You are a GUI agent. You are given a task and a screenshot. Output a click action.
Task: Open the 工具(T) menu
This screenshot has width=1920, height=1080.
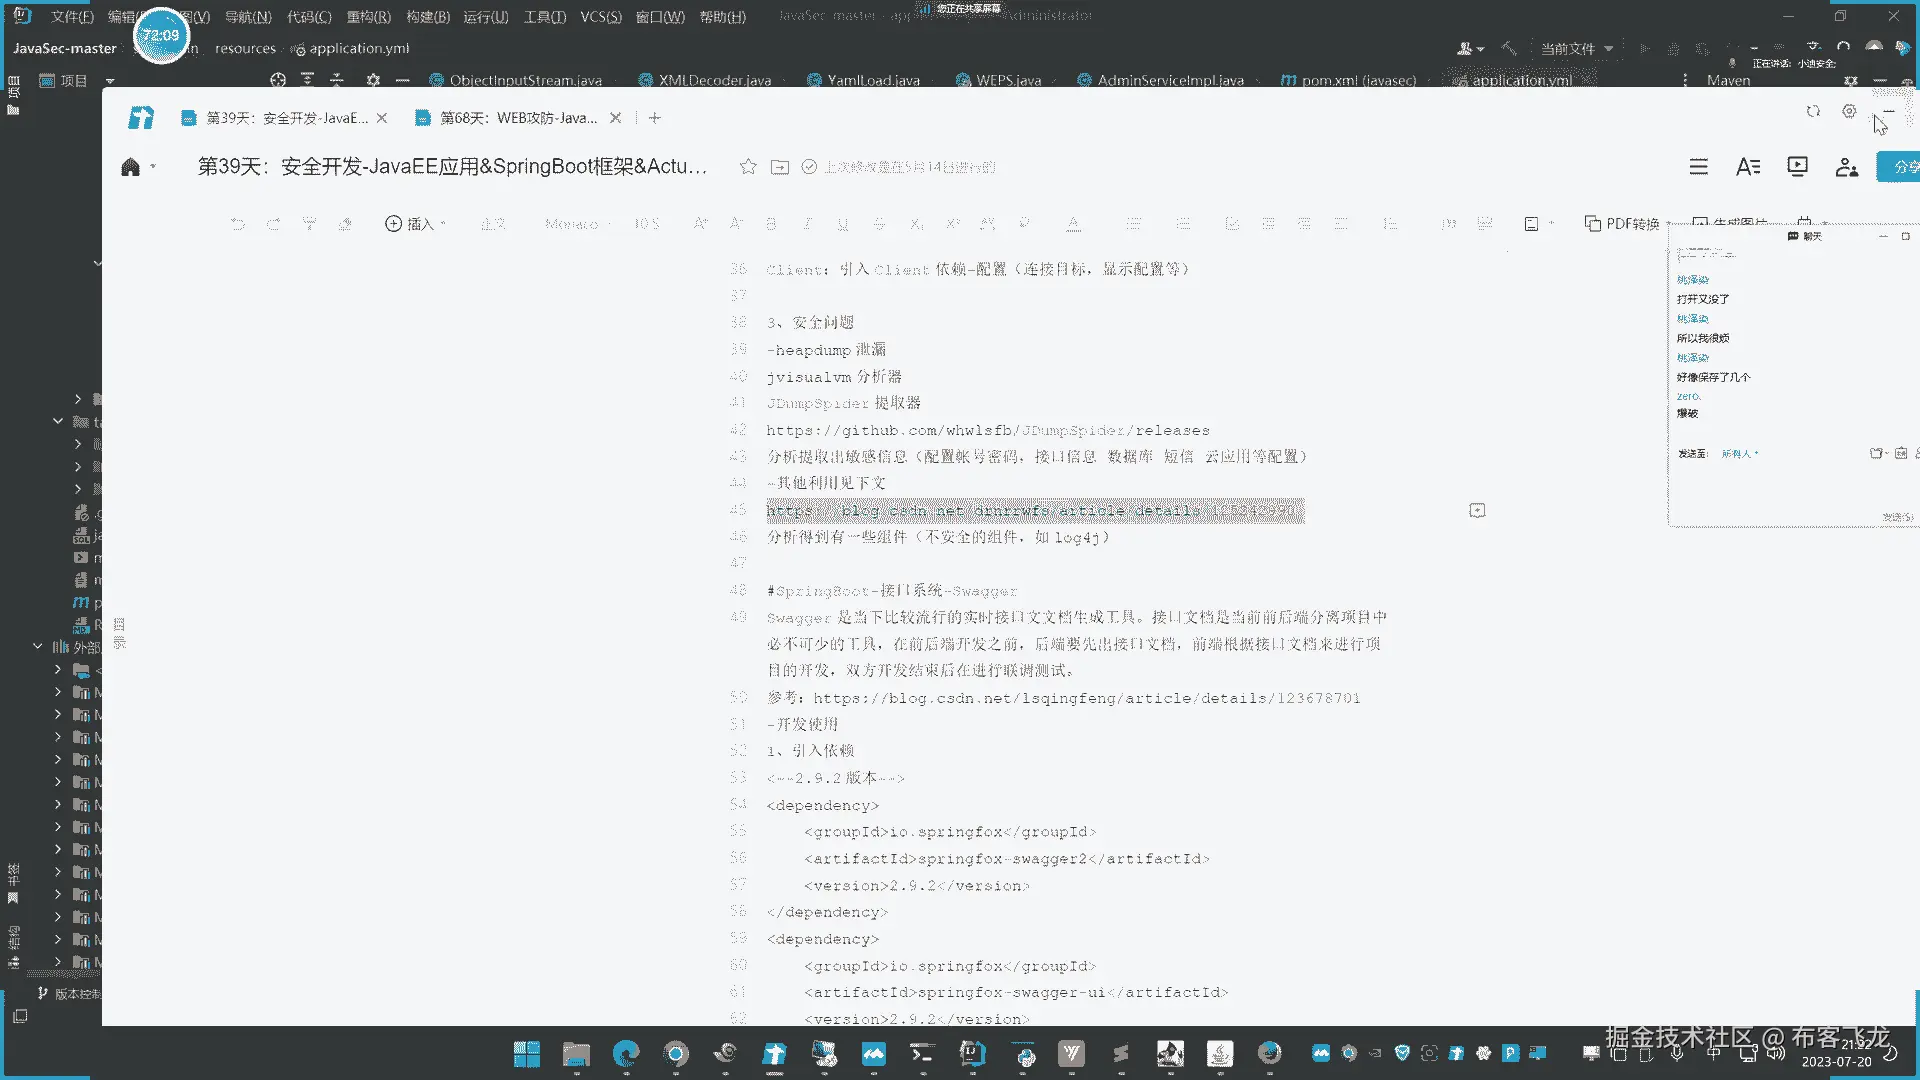point(544,17)
